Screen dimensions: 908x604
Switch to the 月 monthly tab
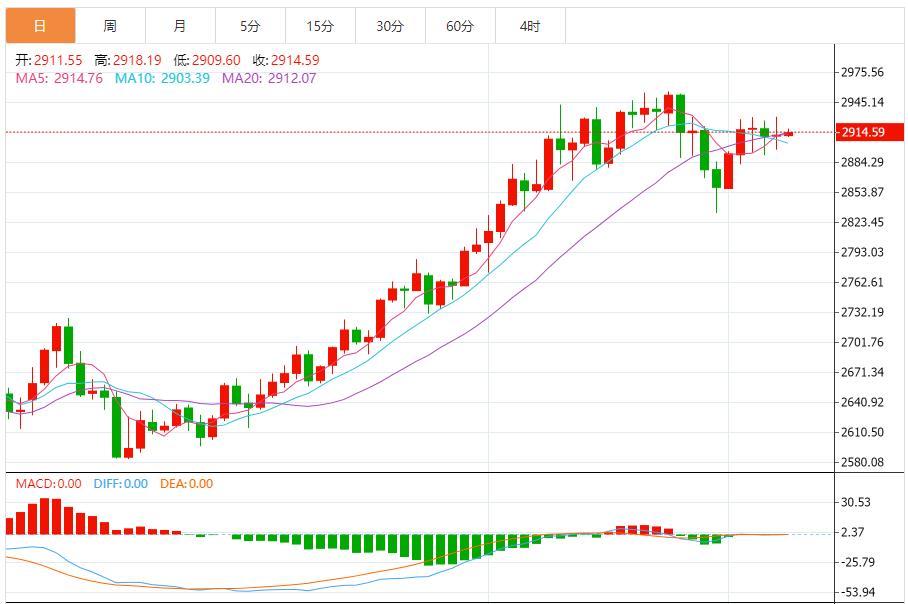click(179, 26)
